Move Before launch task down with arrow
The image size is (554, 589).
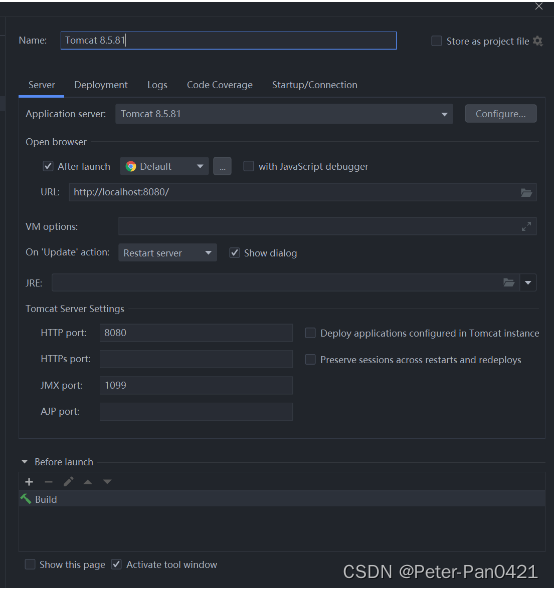pyautogui.click(x=107, y=482)
